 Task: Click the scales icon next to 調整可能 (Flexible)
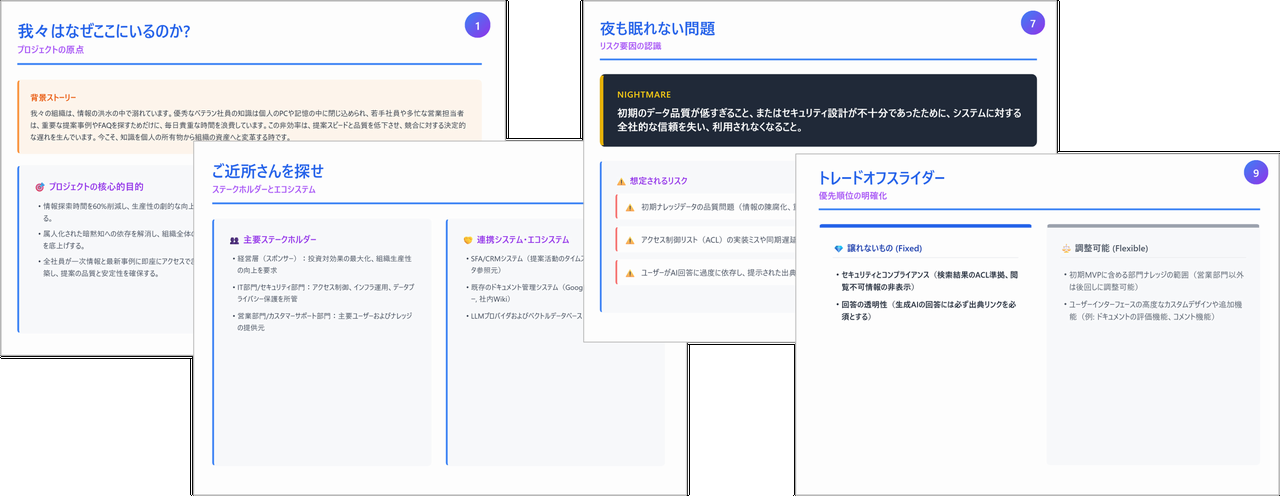[1065, 248]
